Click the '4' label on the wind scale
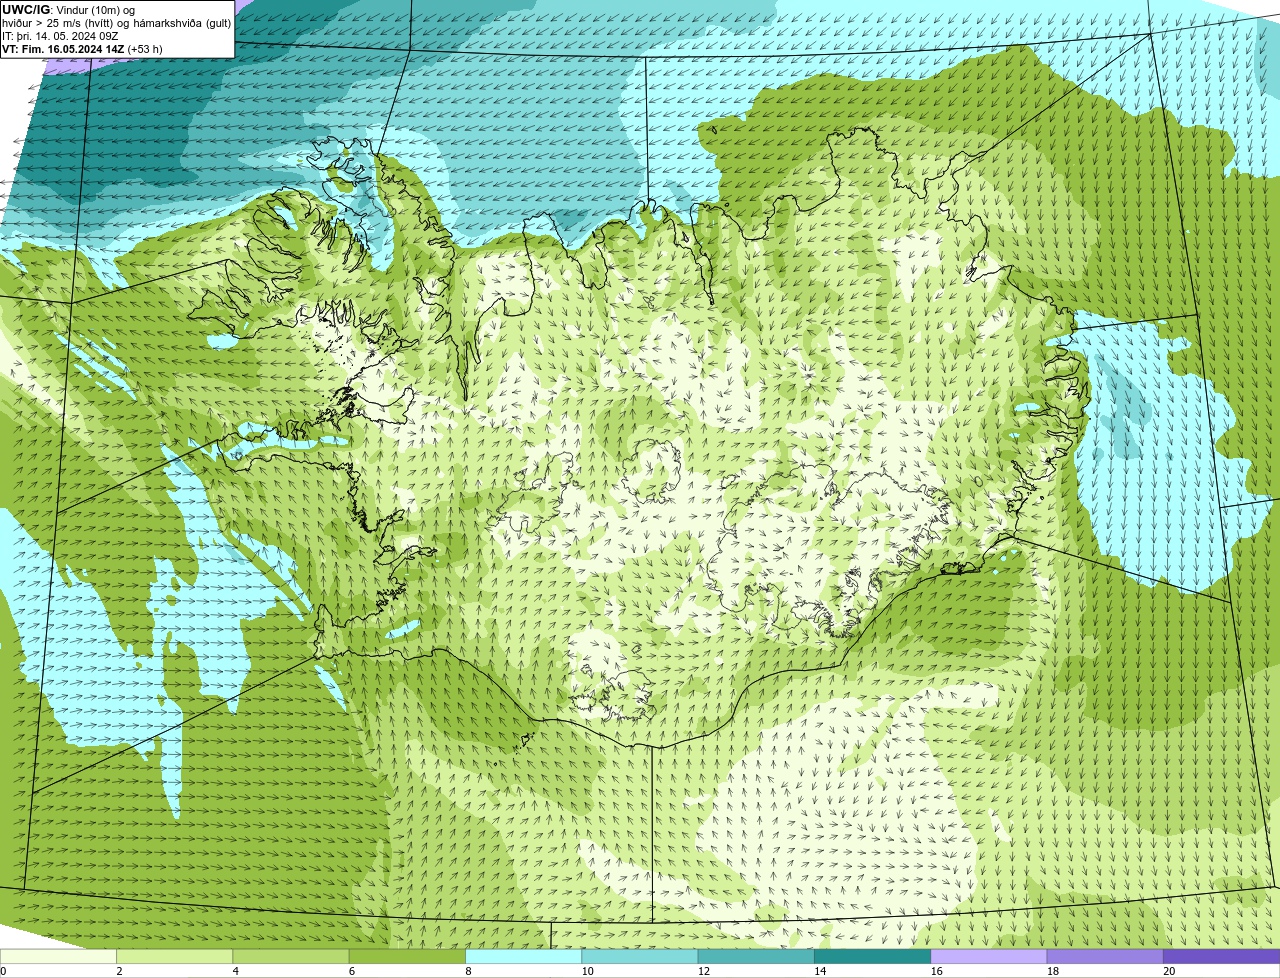 (235, 971)
